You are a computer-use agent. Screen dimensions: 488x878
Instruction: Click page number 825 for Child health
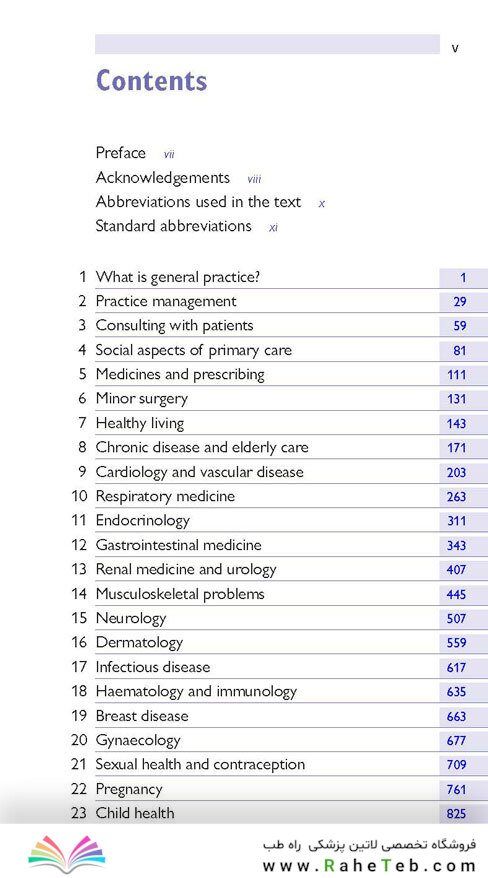(x=457, y=814)
